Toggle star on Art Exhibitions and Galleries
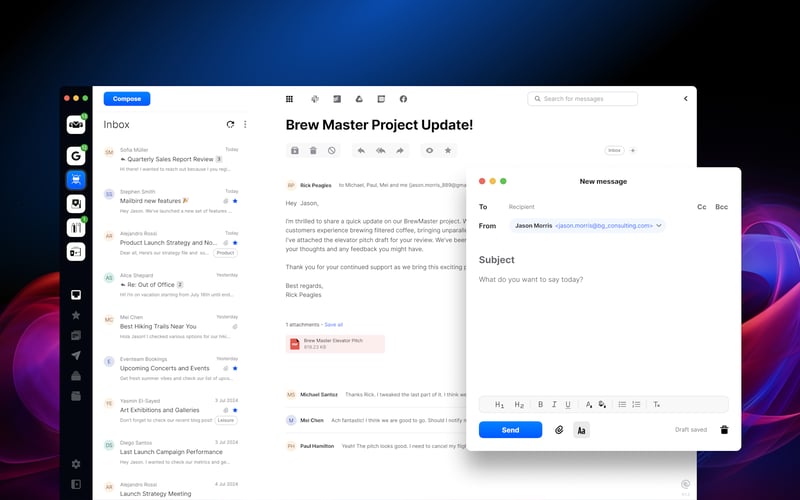The width and height of the screenshot is (800, 500). click(235, 410)
